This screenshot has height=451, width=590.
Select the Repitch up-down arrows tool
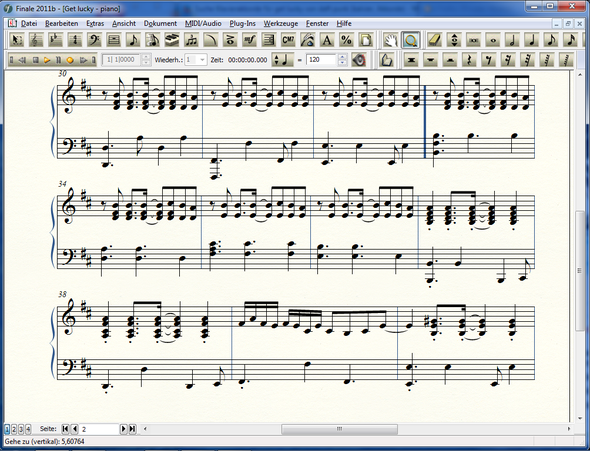pyautogui.click(x=454, y=39)
